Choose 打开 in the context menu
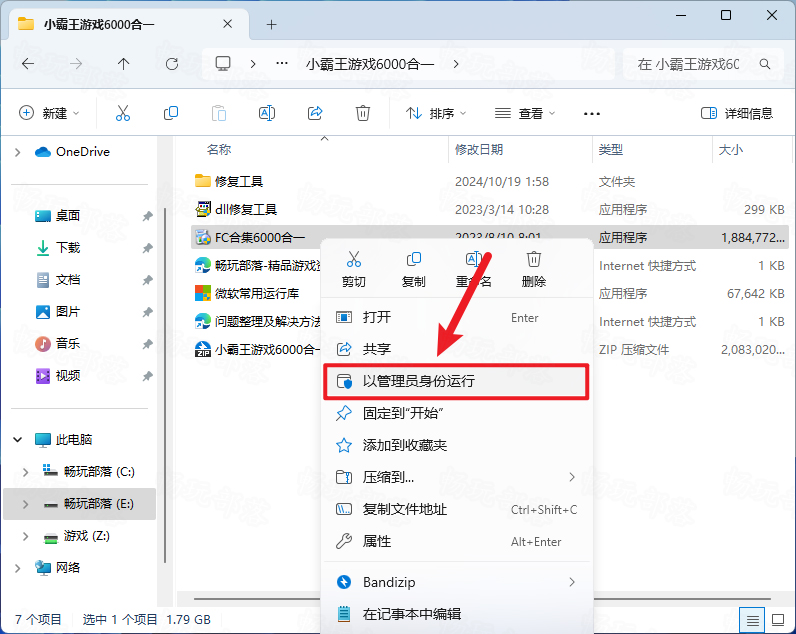This screenshot has width=796, height=634. coord(456,317)
